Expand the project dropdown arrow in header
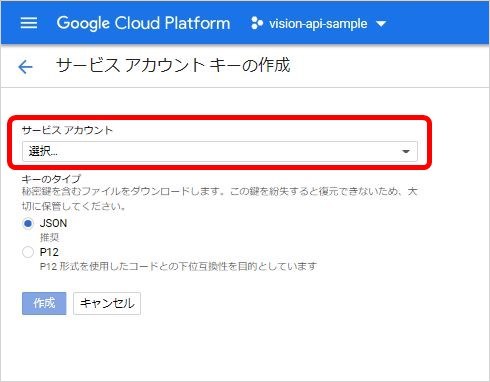Image resolution: width=490 pixels, height=382 pixels. 381,24
